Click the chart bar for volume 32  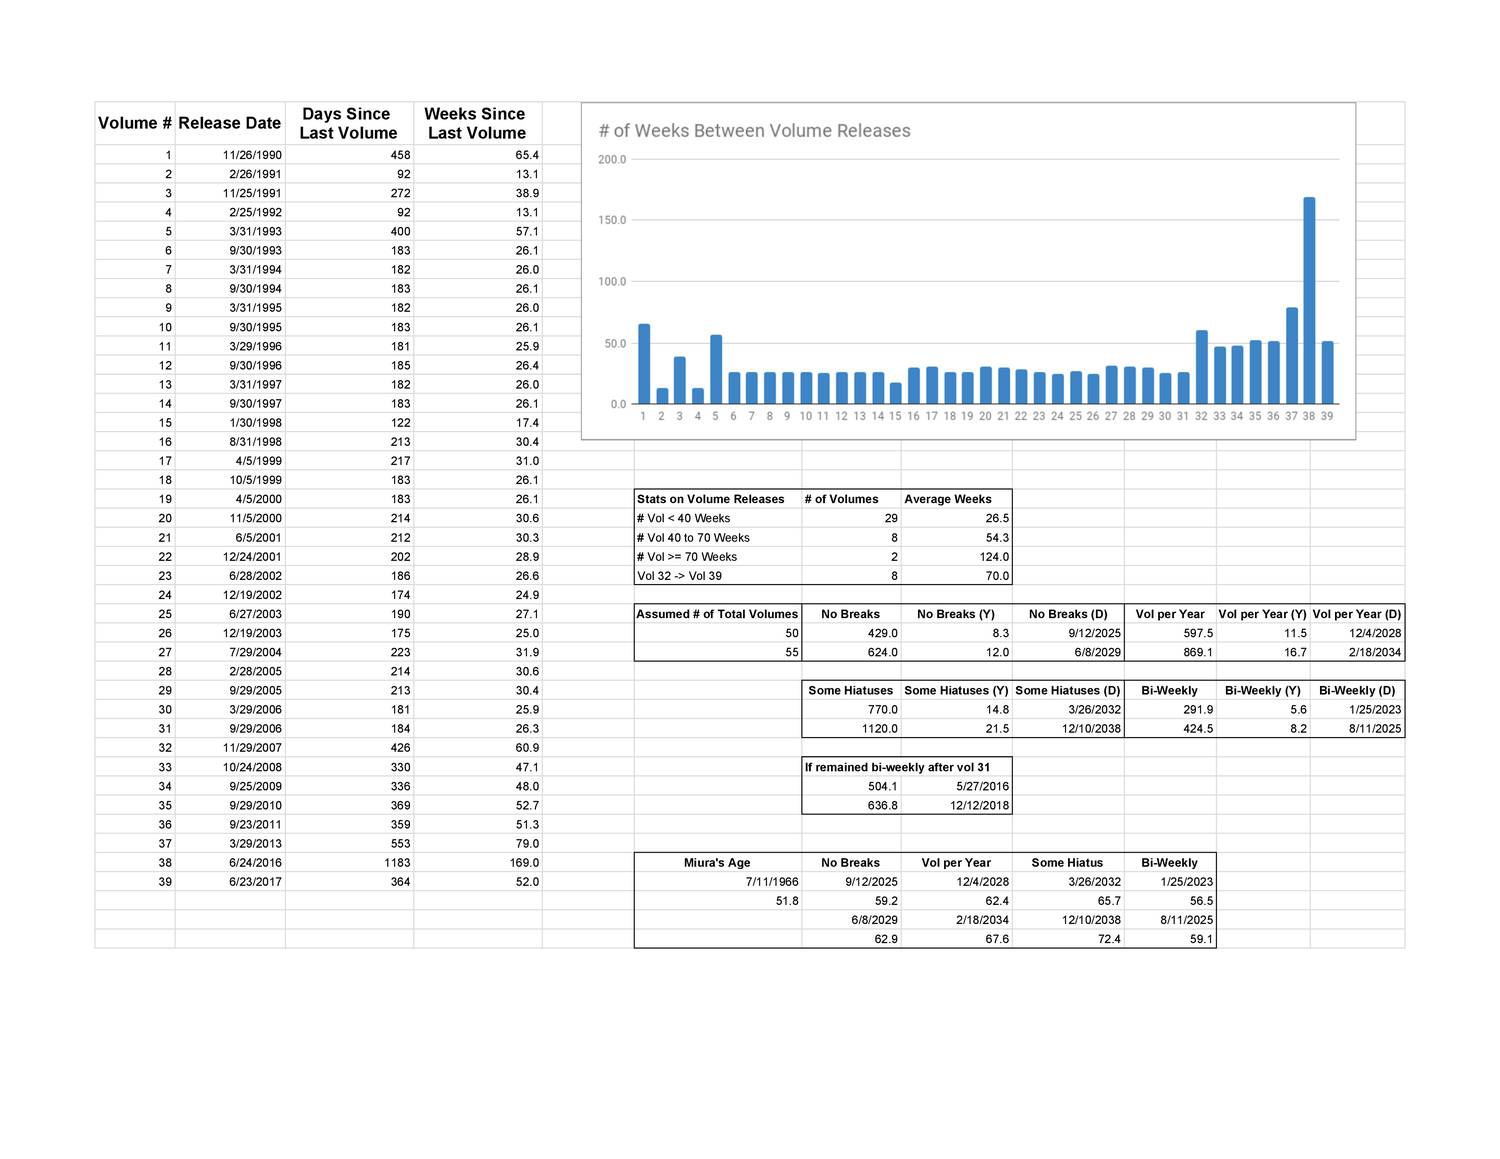pos(1201,367)
